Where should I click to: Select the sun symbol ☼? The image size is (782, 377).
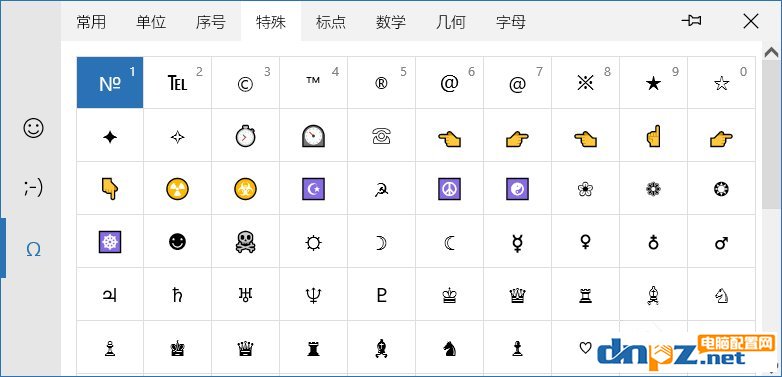pyautogui.click(x=313, y=242)
